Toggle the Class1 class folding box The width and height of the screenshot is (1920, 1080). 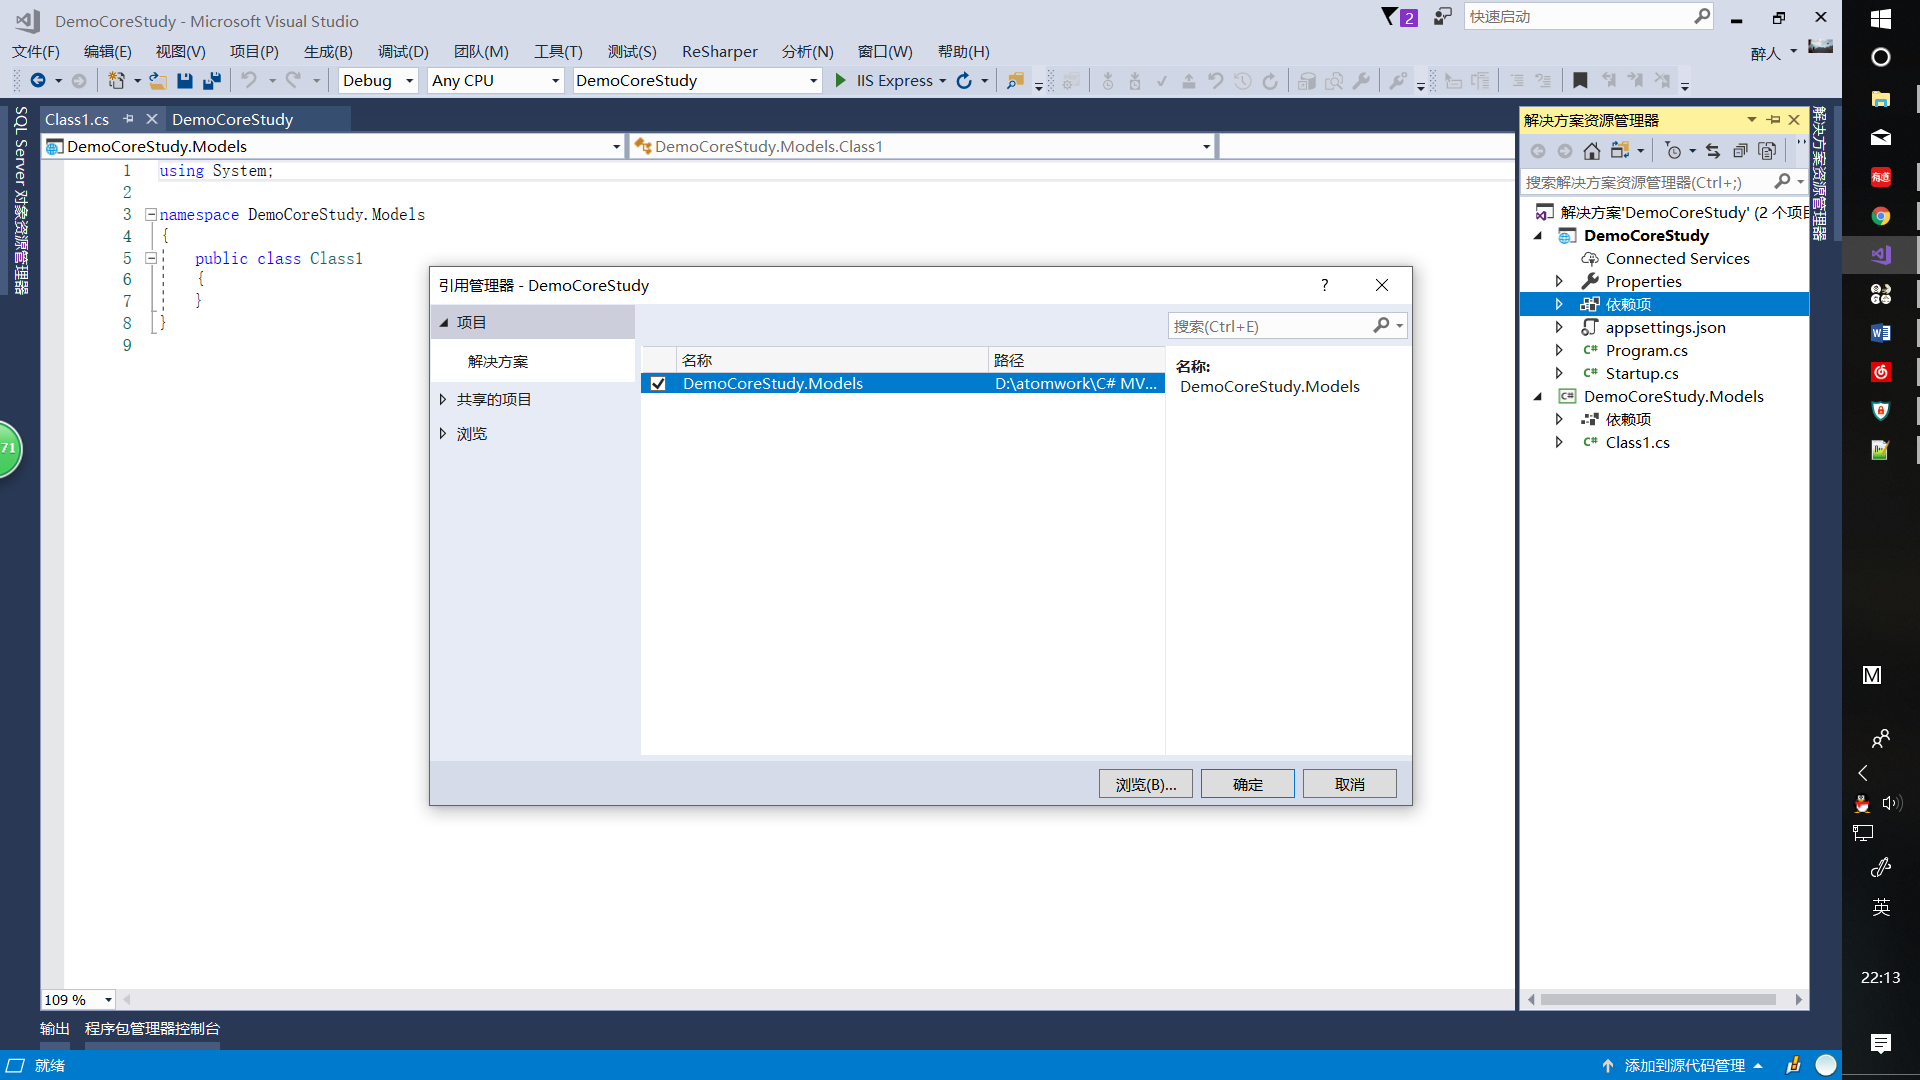coord(151,258)
